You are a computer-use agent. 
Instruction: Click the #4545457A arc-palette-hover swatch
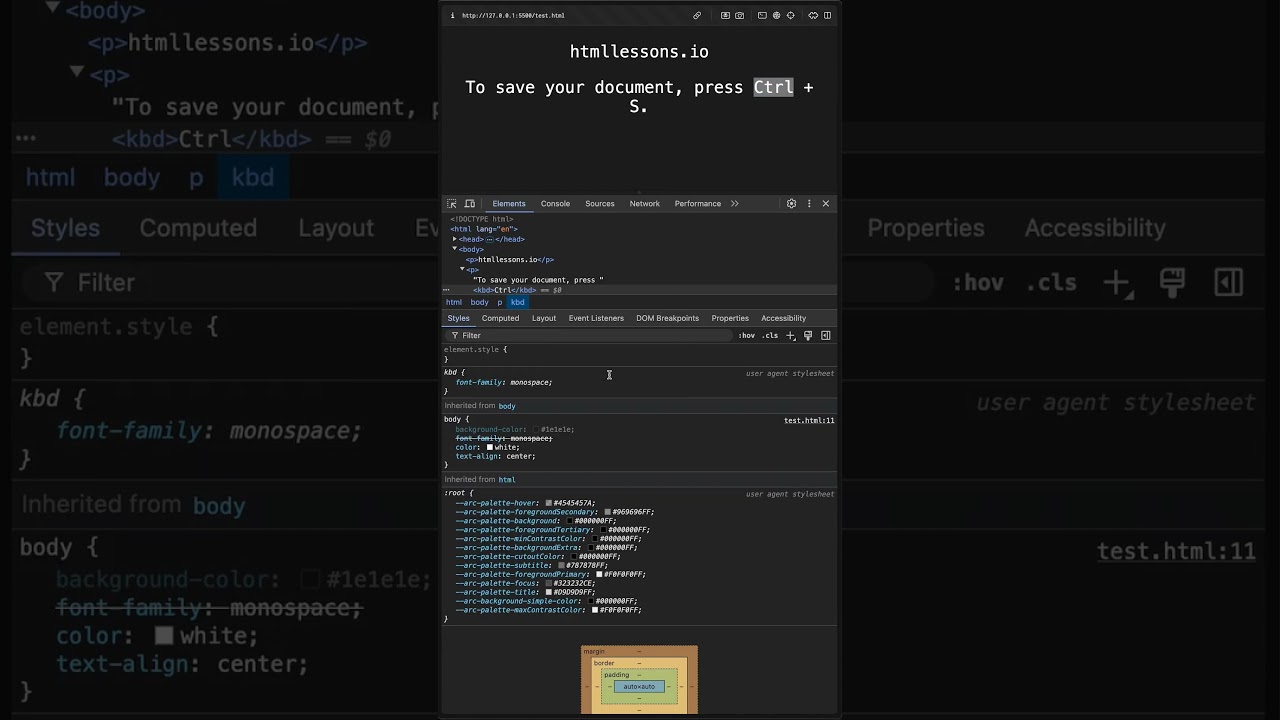[548, 503]
